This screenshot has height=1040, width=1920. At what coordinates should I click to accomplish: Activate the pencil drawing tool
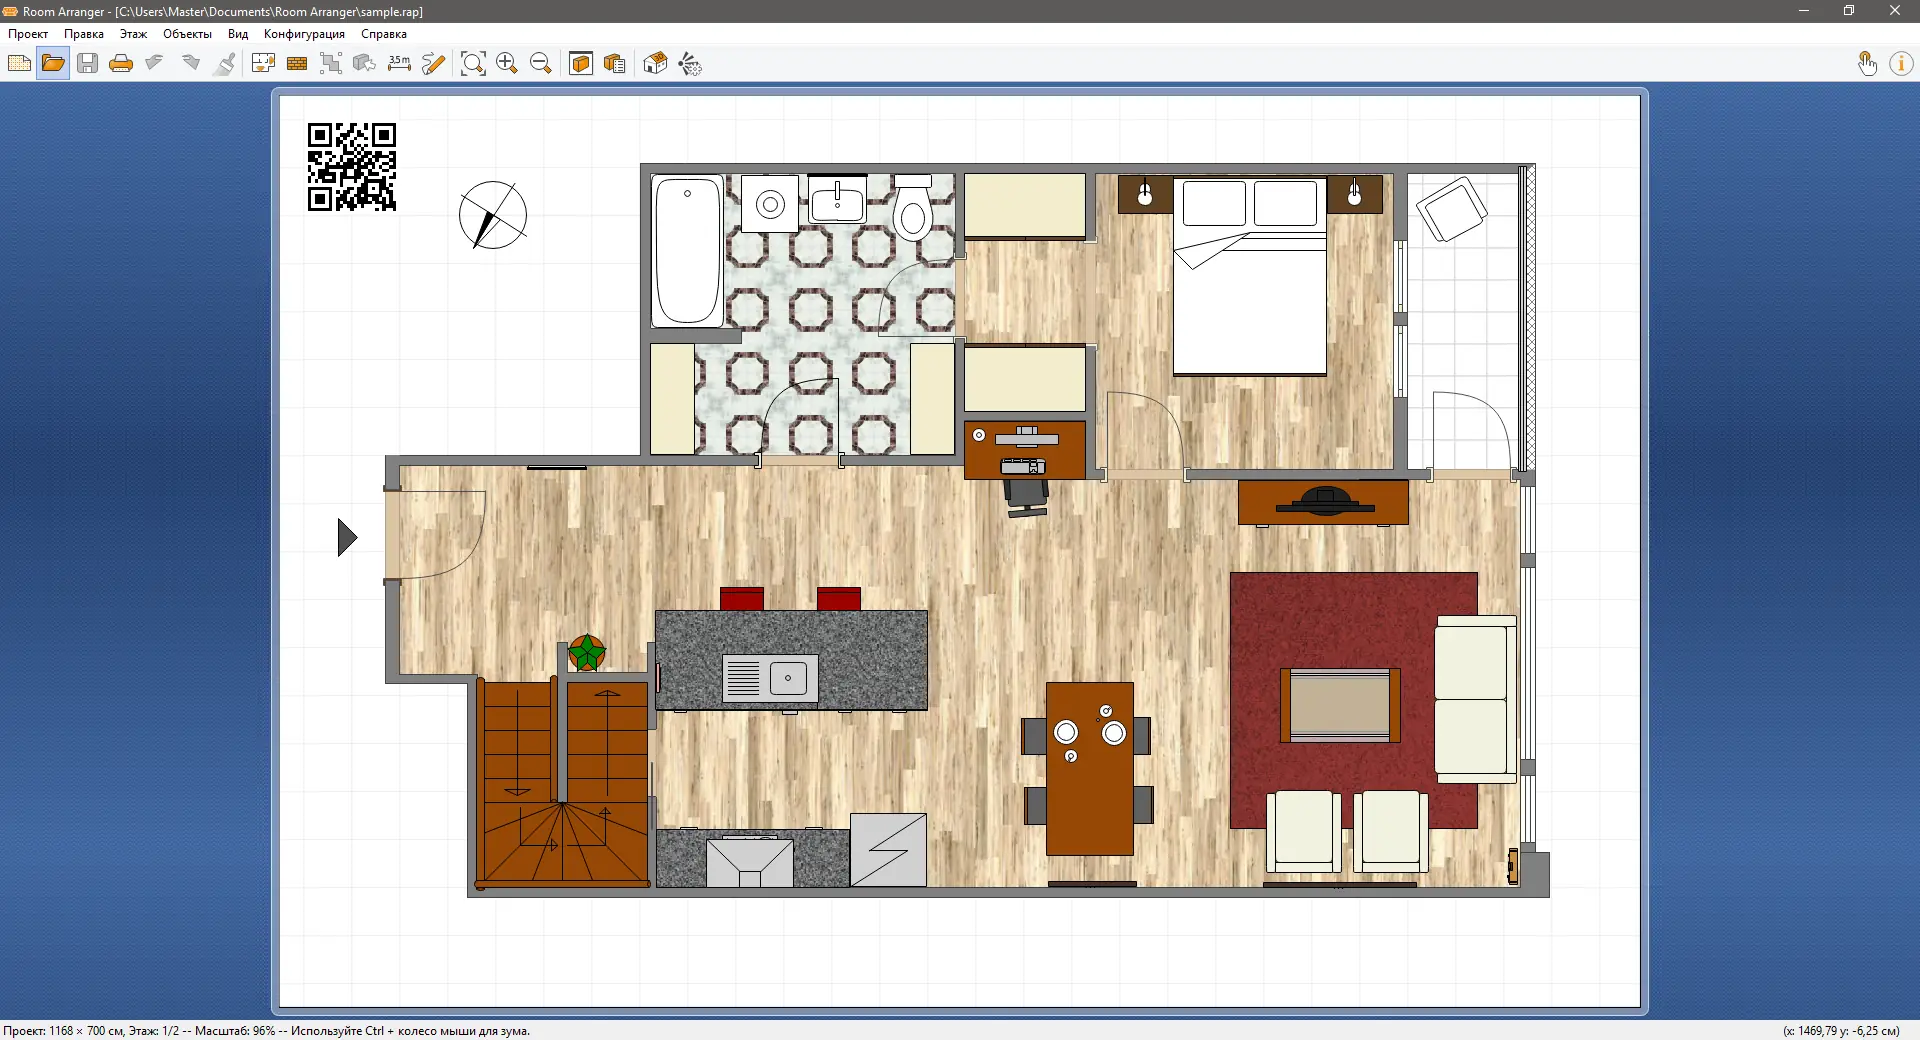pyautogui.click(x=433, y=63)
